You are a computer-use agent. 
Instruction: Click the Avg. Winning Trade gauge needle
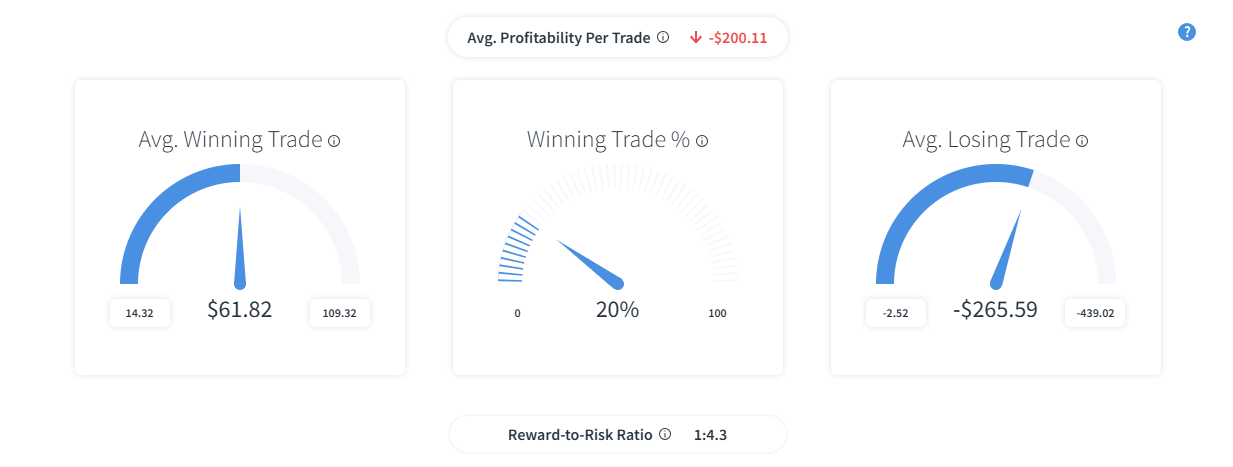click(240, 248)
